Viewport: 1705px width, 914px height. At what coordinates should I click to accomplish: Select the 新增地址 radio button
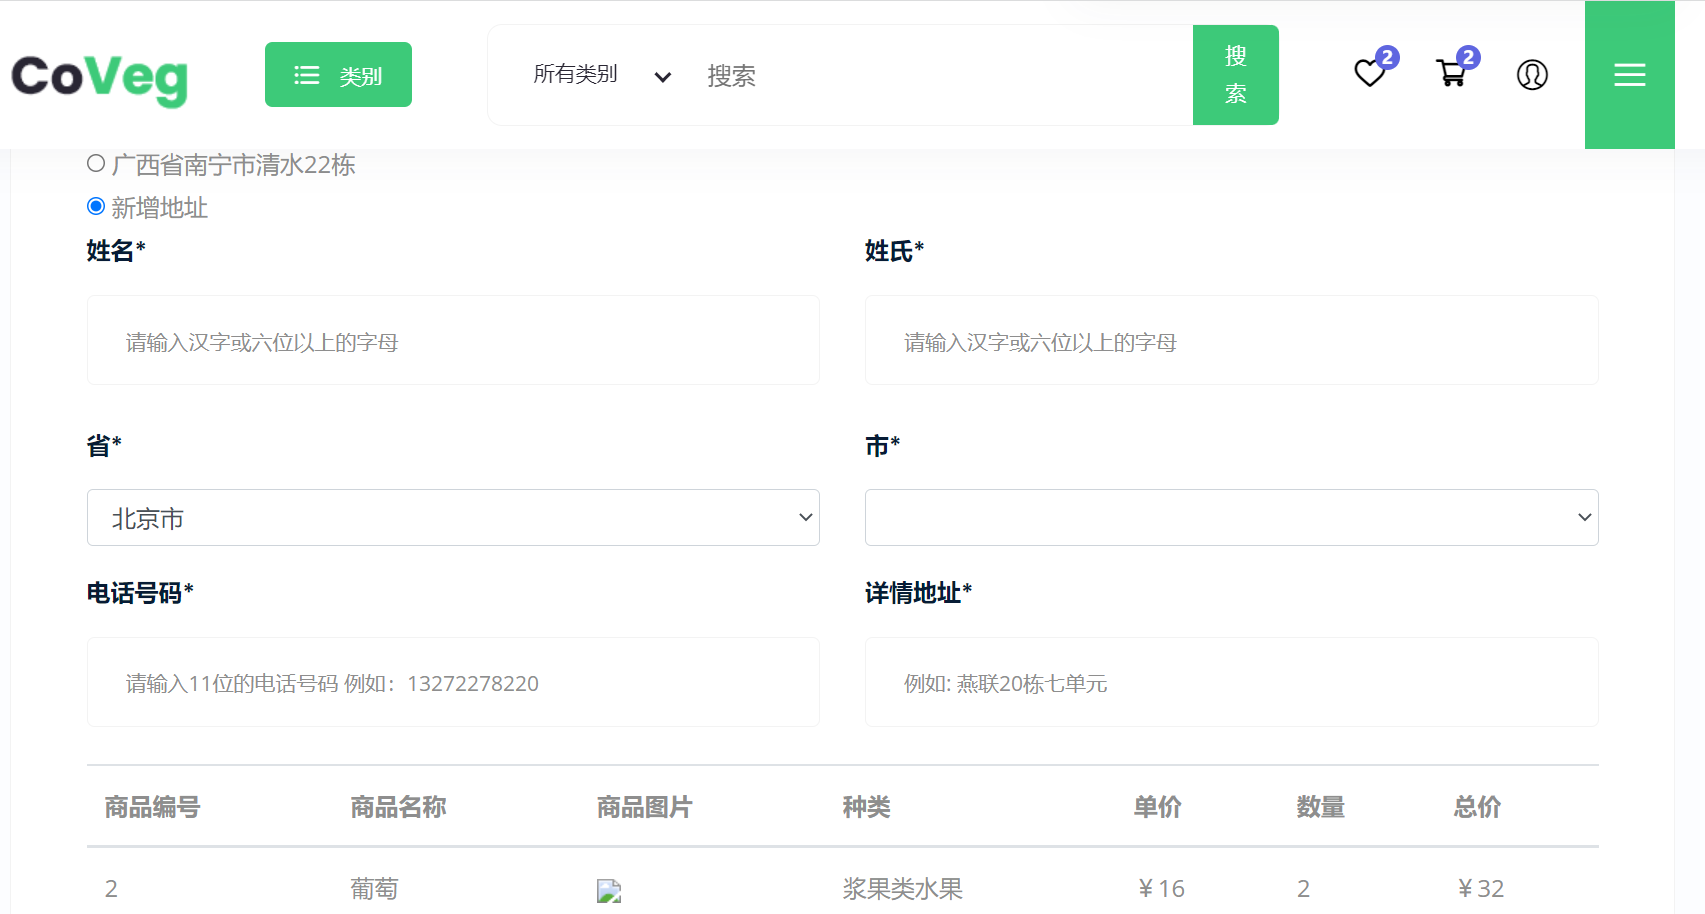point(96,206)
